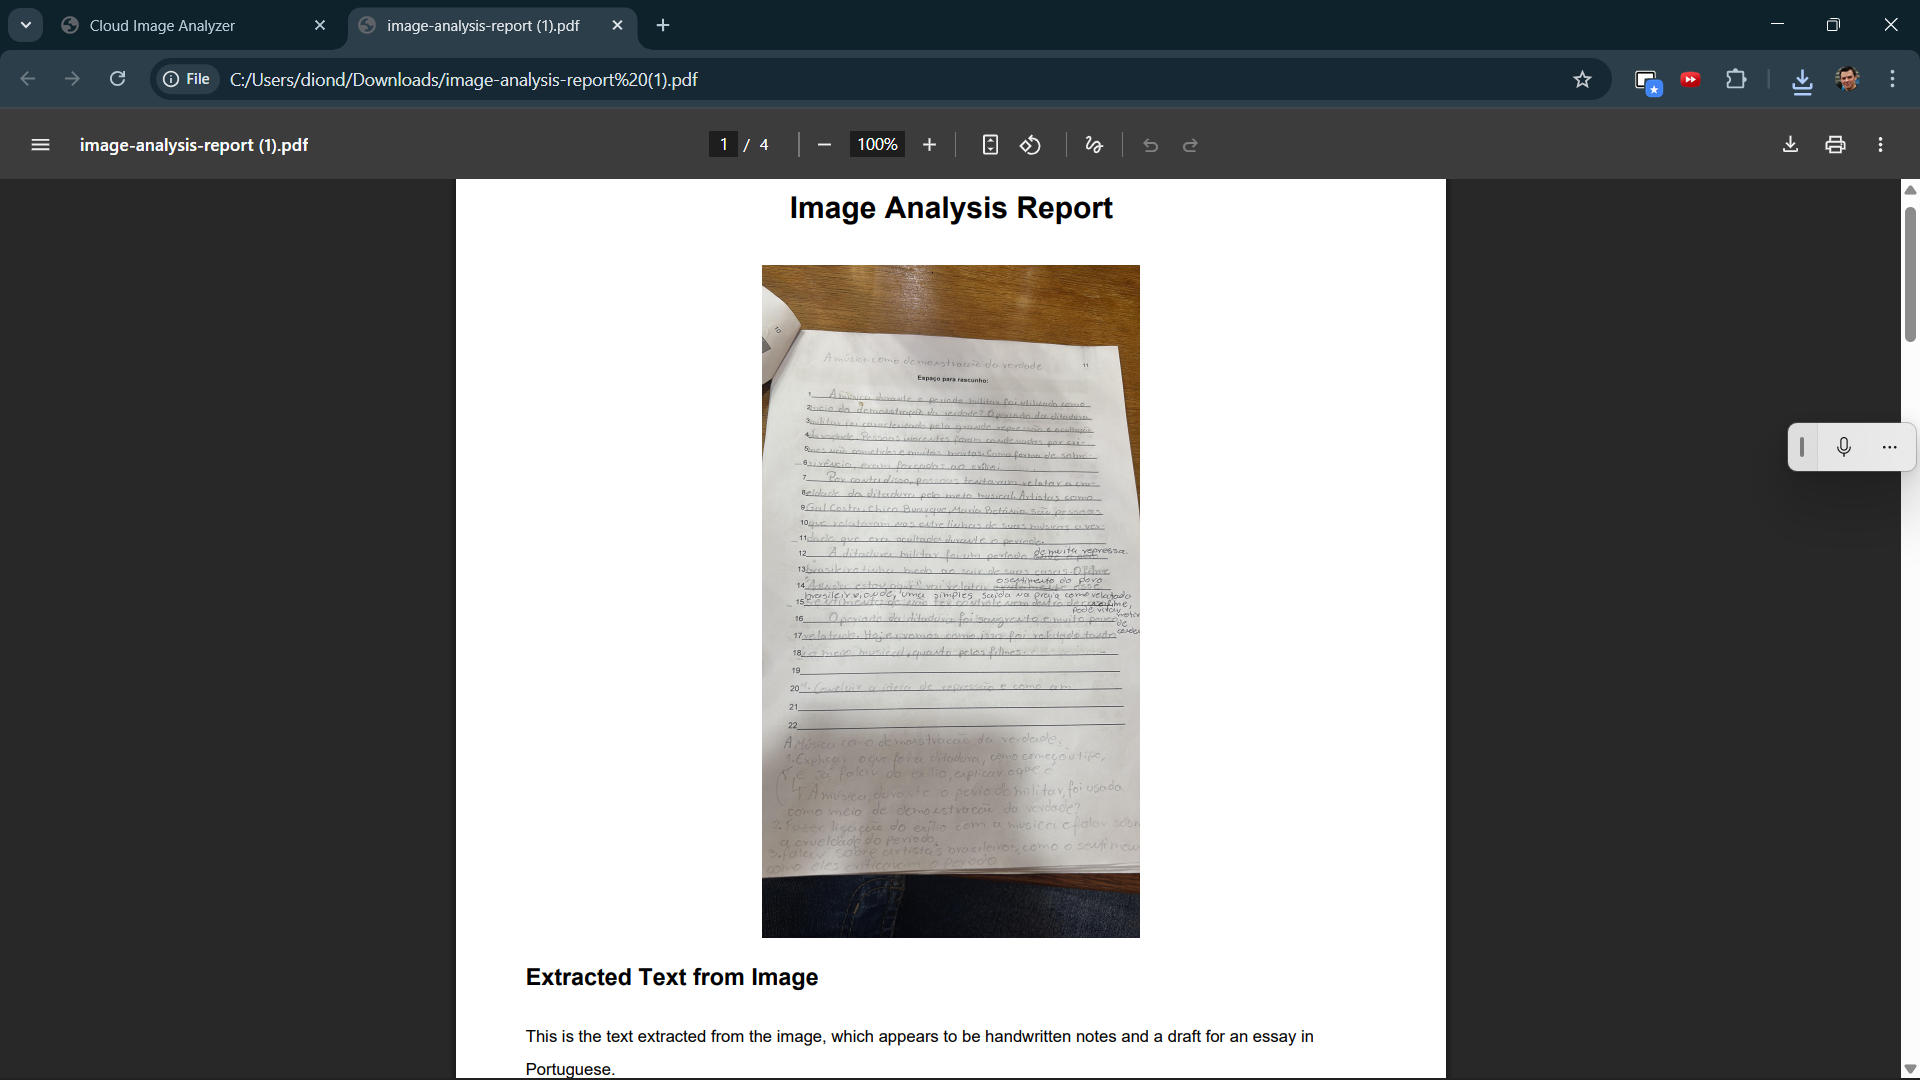Image resolution: width=1920 pixels, height=1080 pixels.
Task: Open Chrome's three-dot main menu
Action: [x=1892, y=79]
